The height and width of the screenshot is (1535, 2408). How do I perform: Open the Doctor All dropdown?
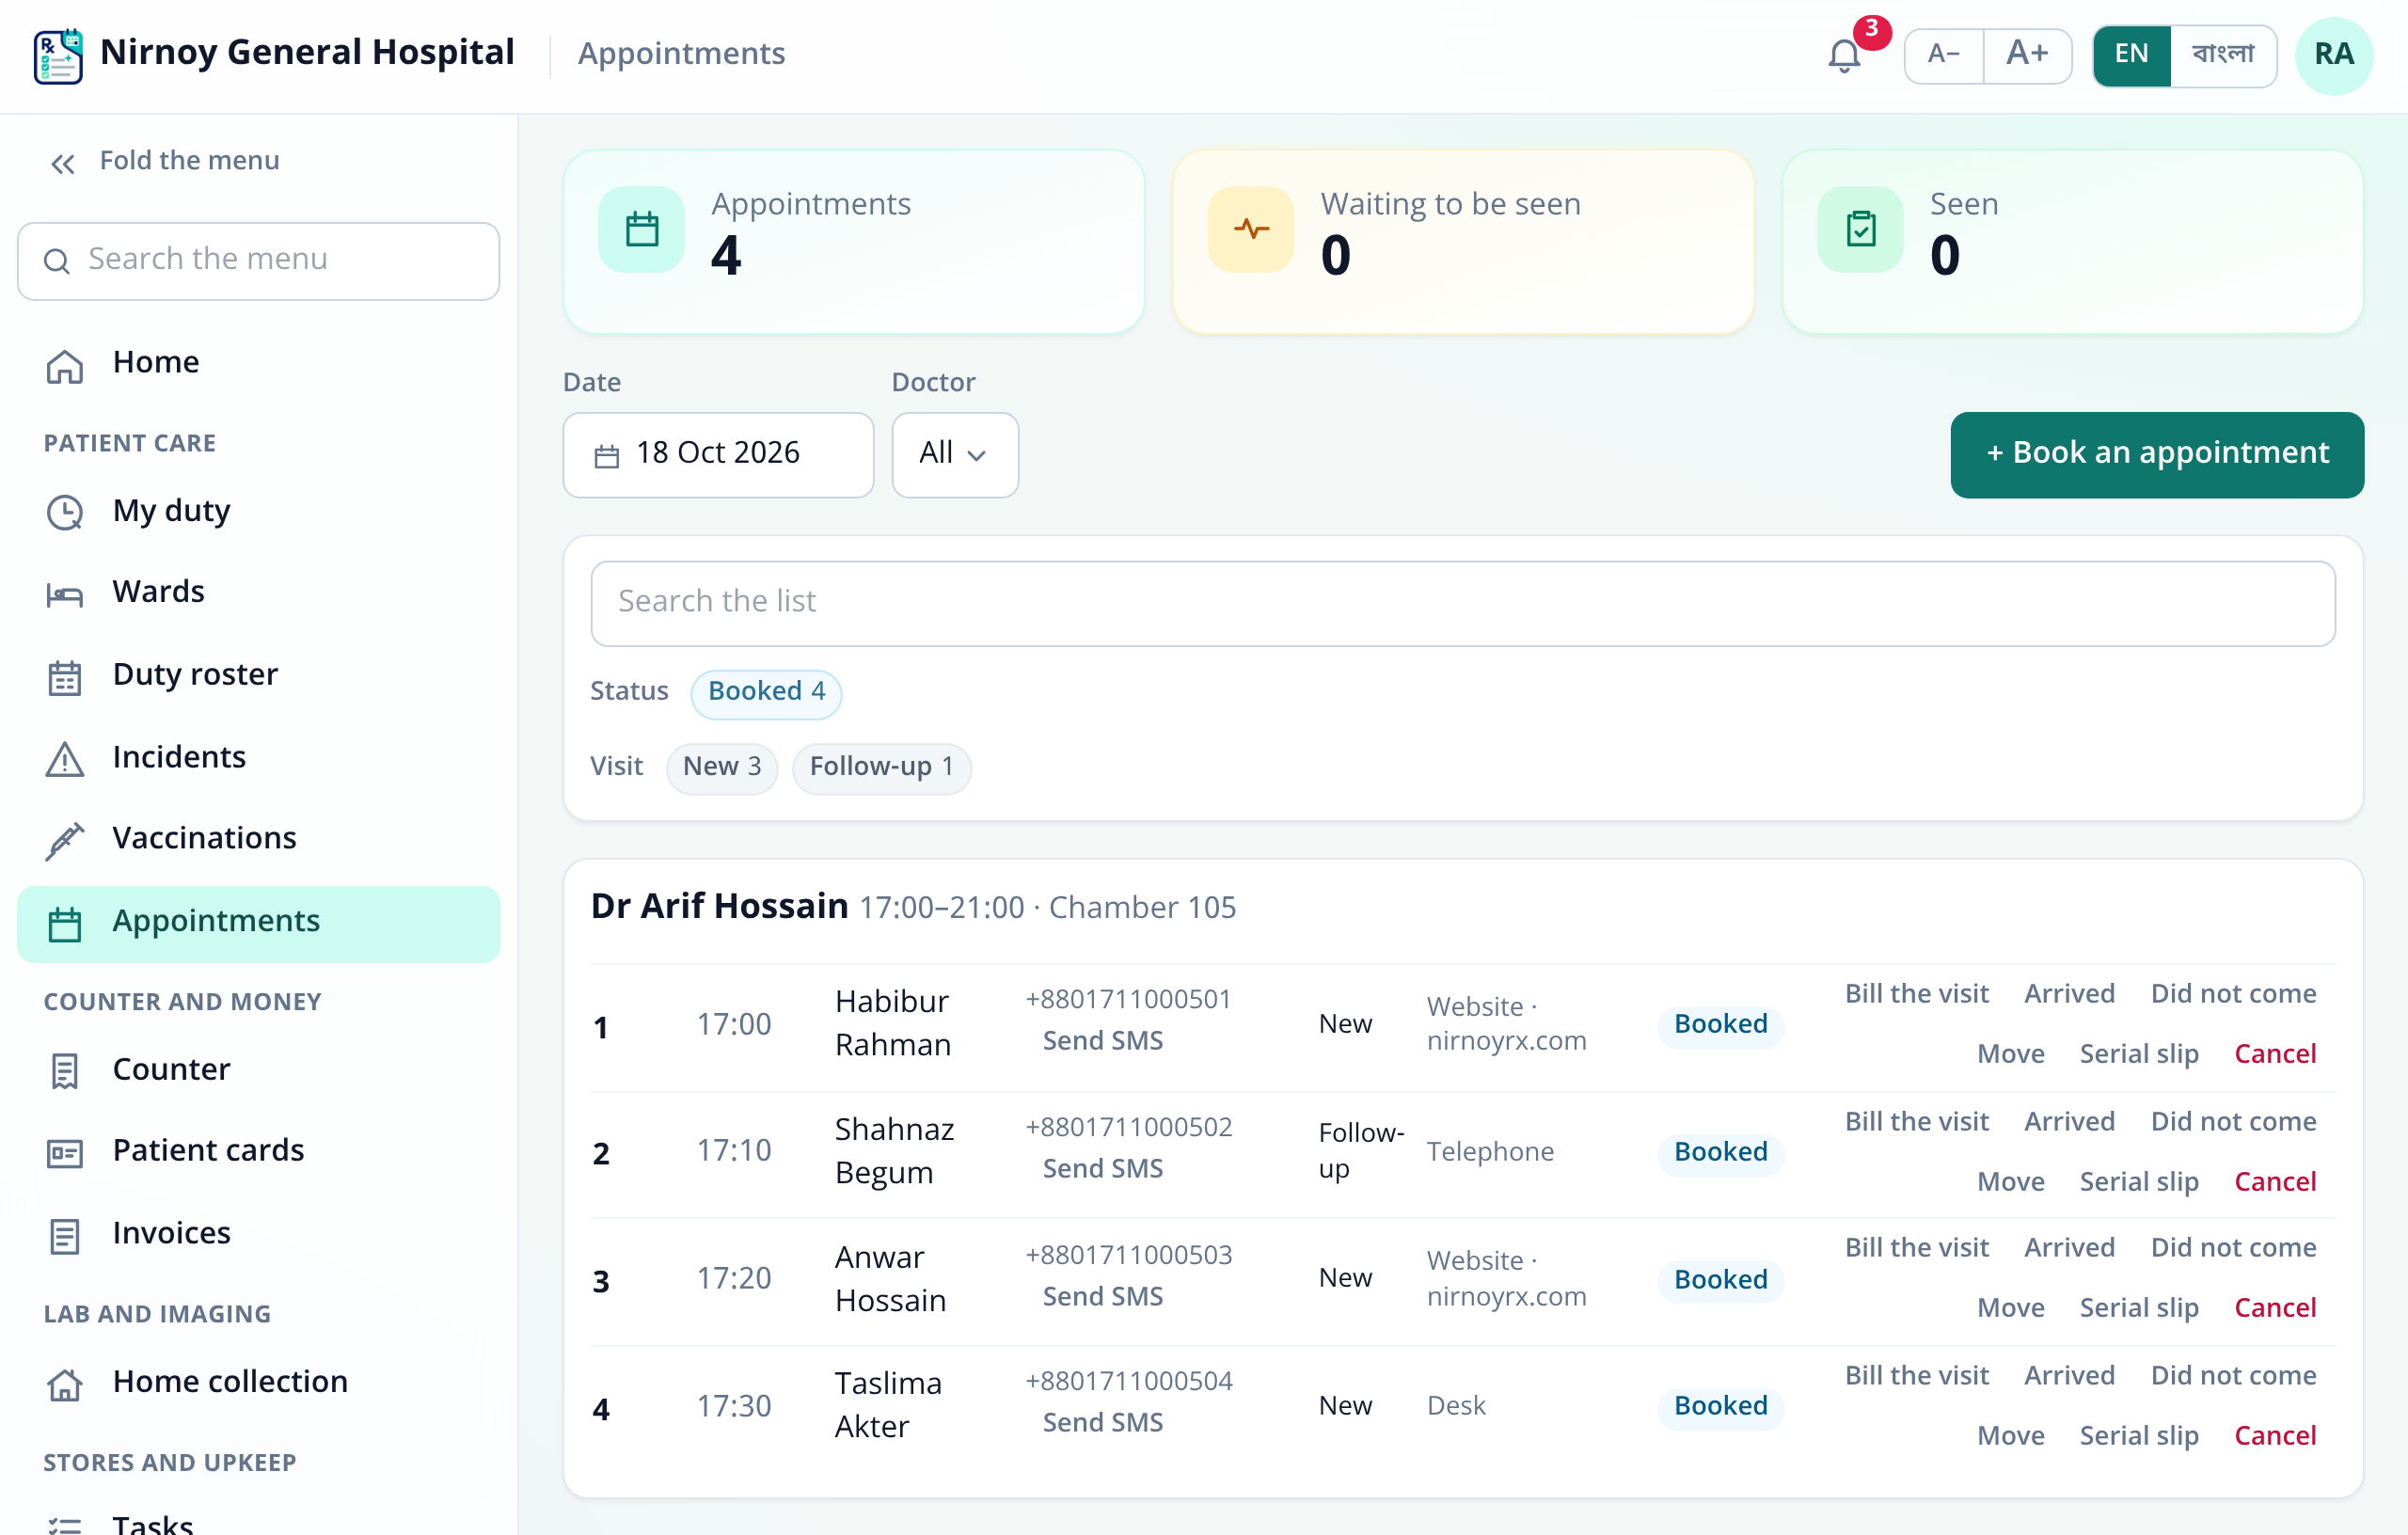point(955,455)
